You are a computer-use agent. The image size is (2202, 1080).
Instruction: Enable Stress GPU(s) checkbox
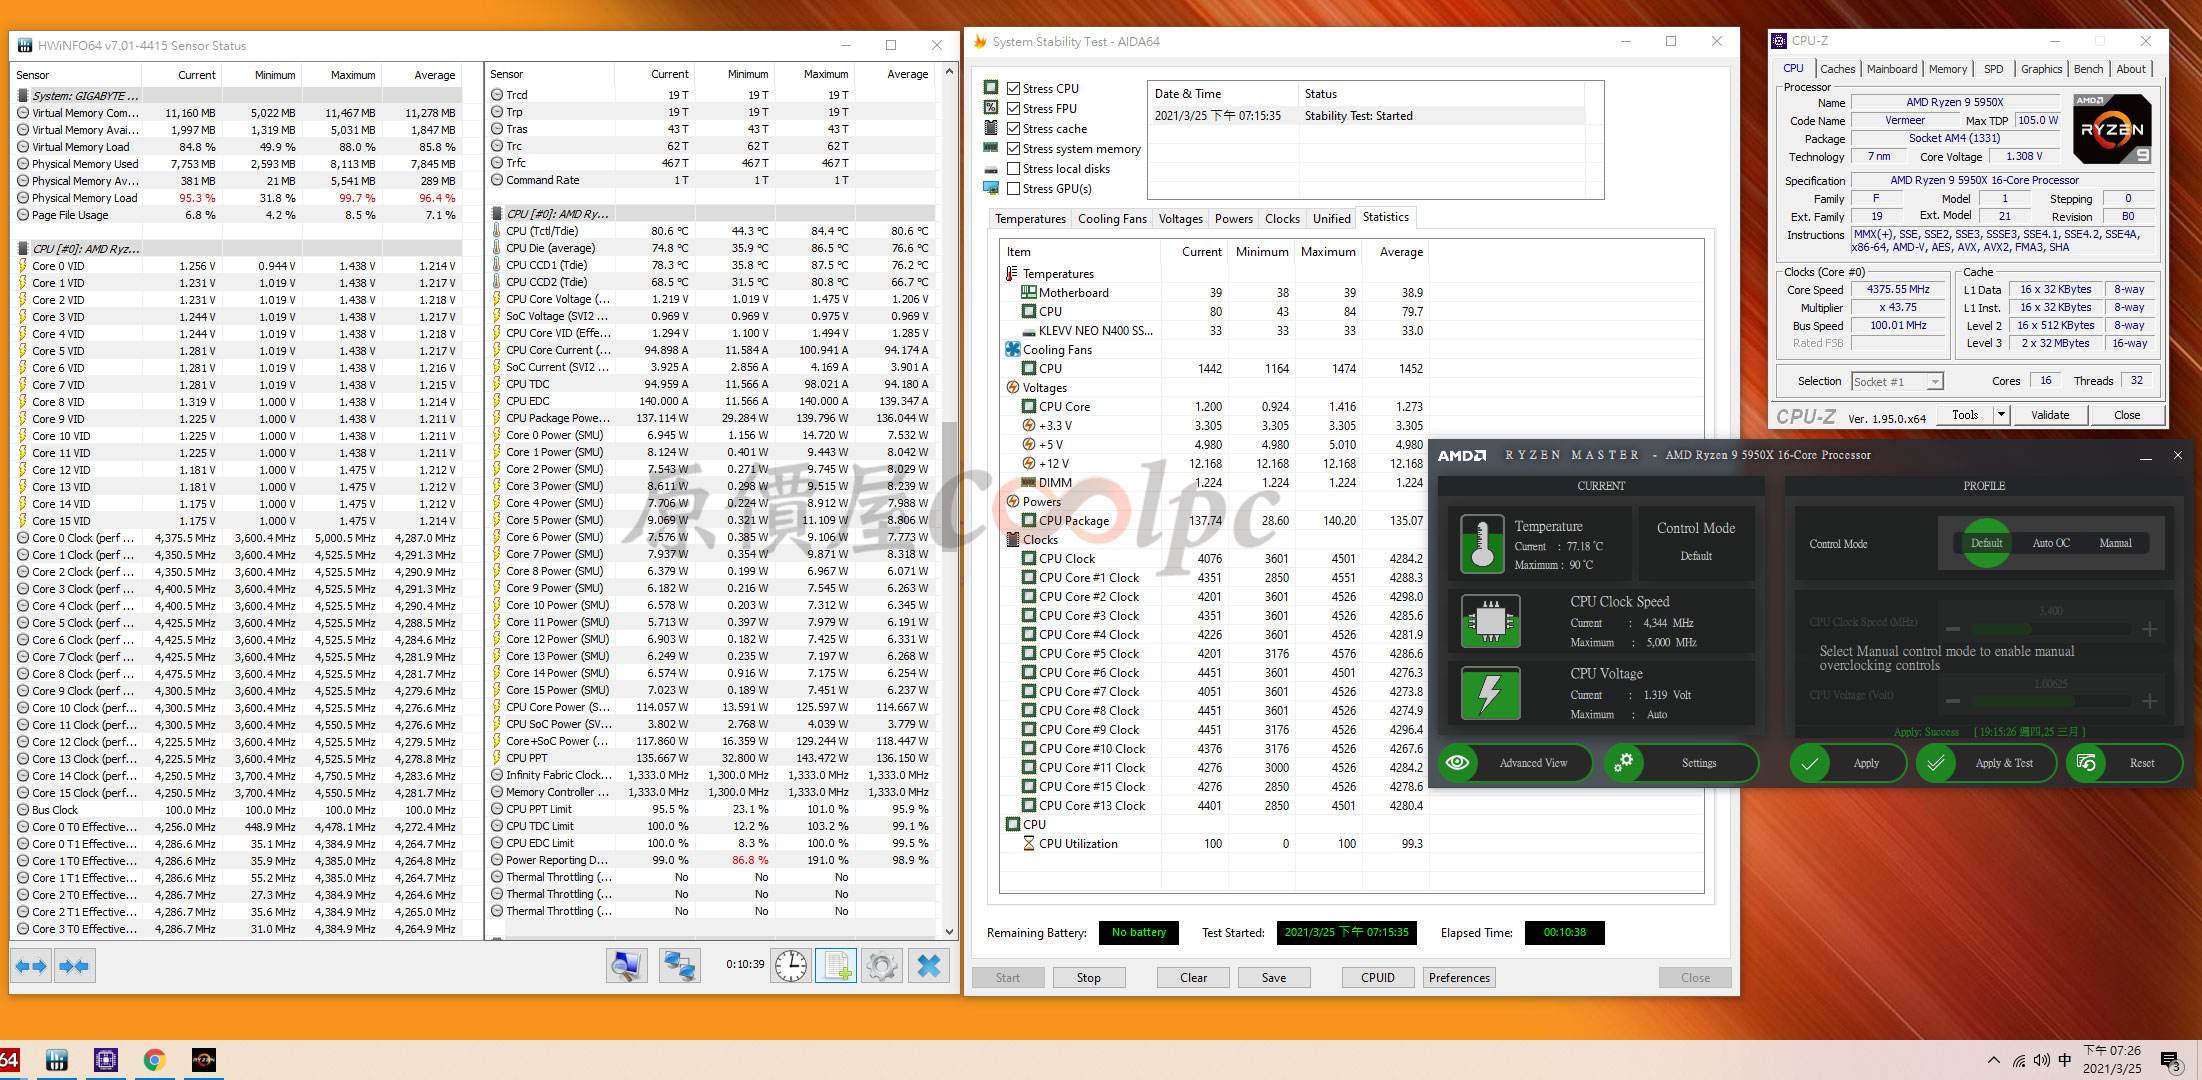pyautogui.click(x=1013, y=188)
